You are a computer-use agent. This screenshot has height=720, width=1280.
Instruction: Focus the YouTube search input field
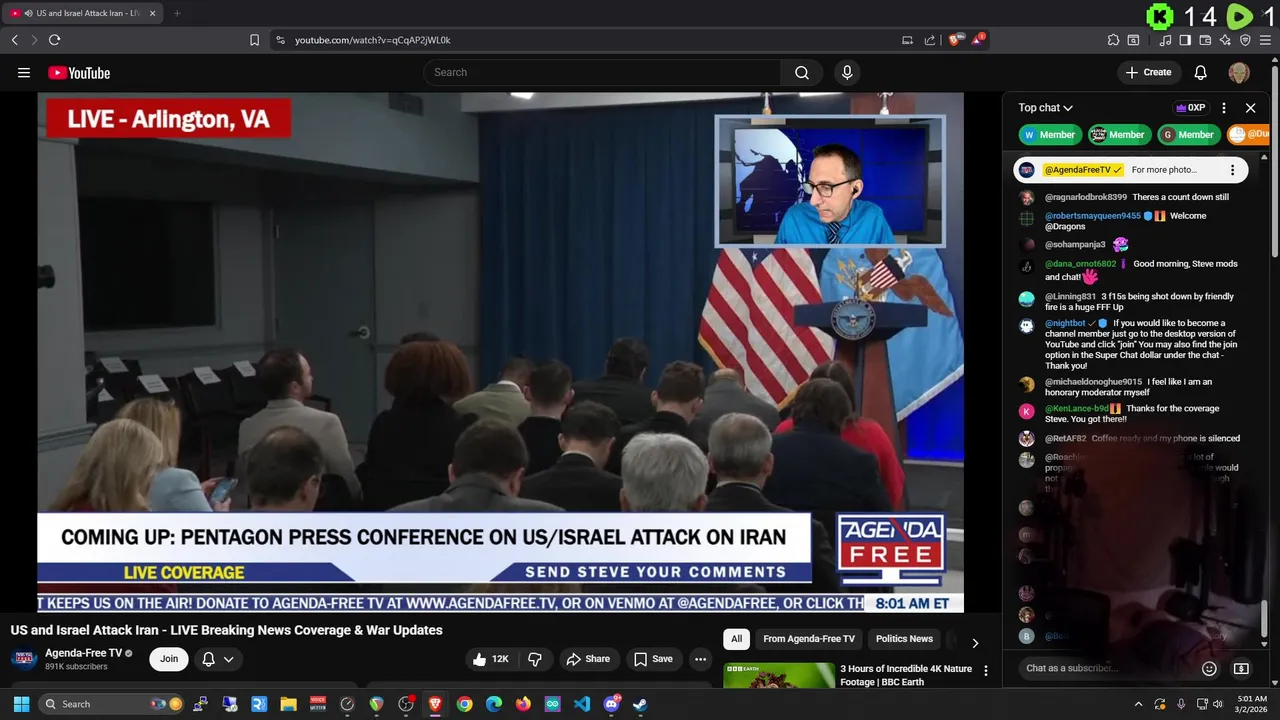[x=603, y=72]
